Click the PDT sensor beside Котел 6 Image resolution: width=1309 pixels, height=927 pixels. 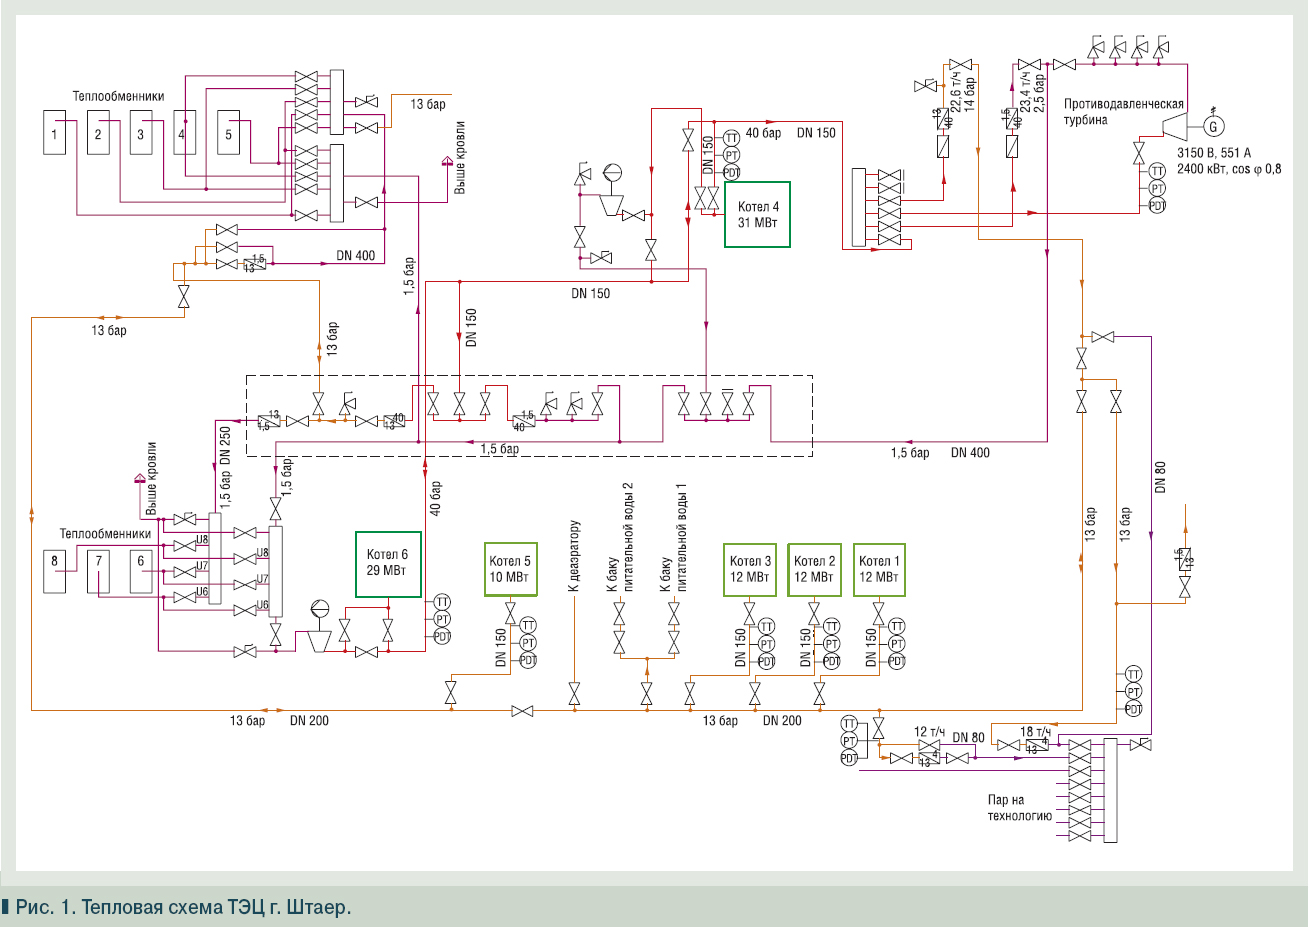[442, 637]
